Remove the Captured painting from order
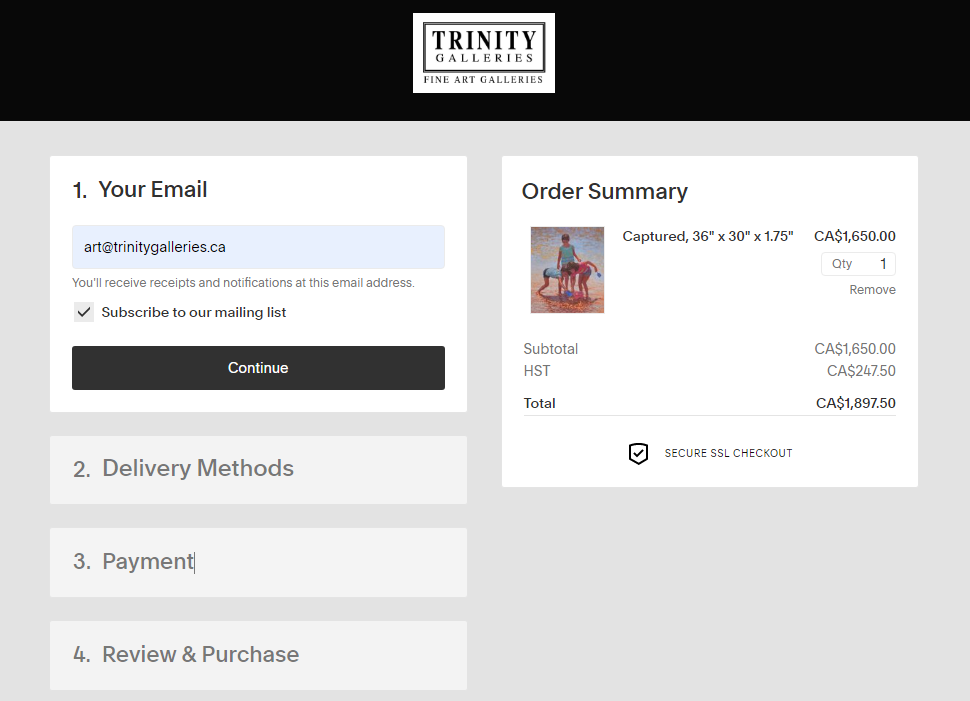The height and width of the screenshot is (701, 970). tap(872, 290)
